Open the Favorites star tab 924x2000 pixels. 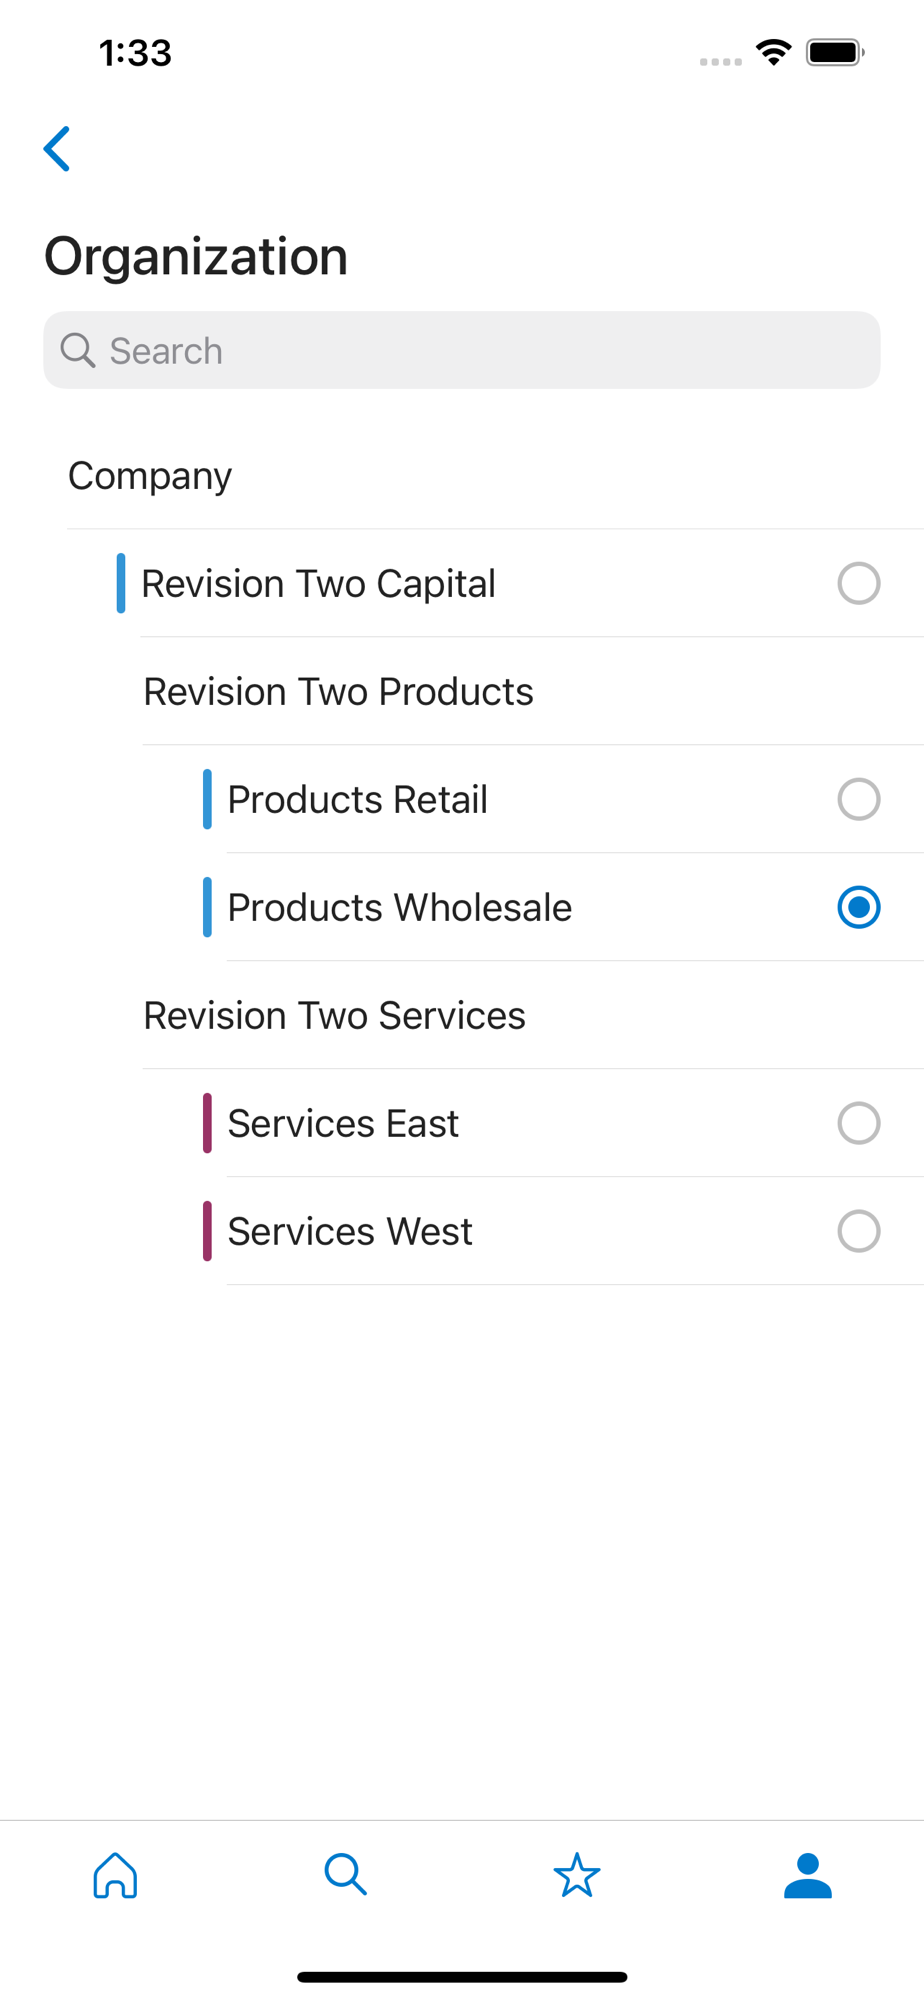577,1875
